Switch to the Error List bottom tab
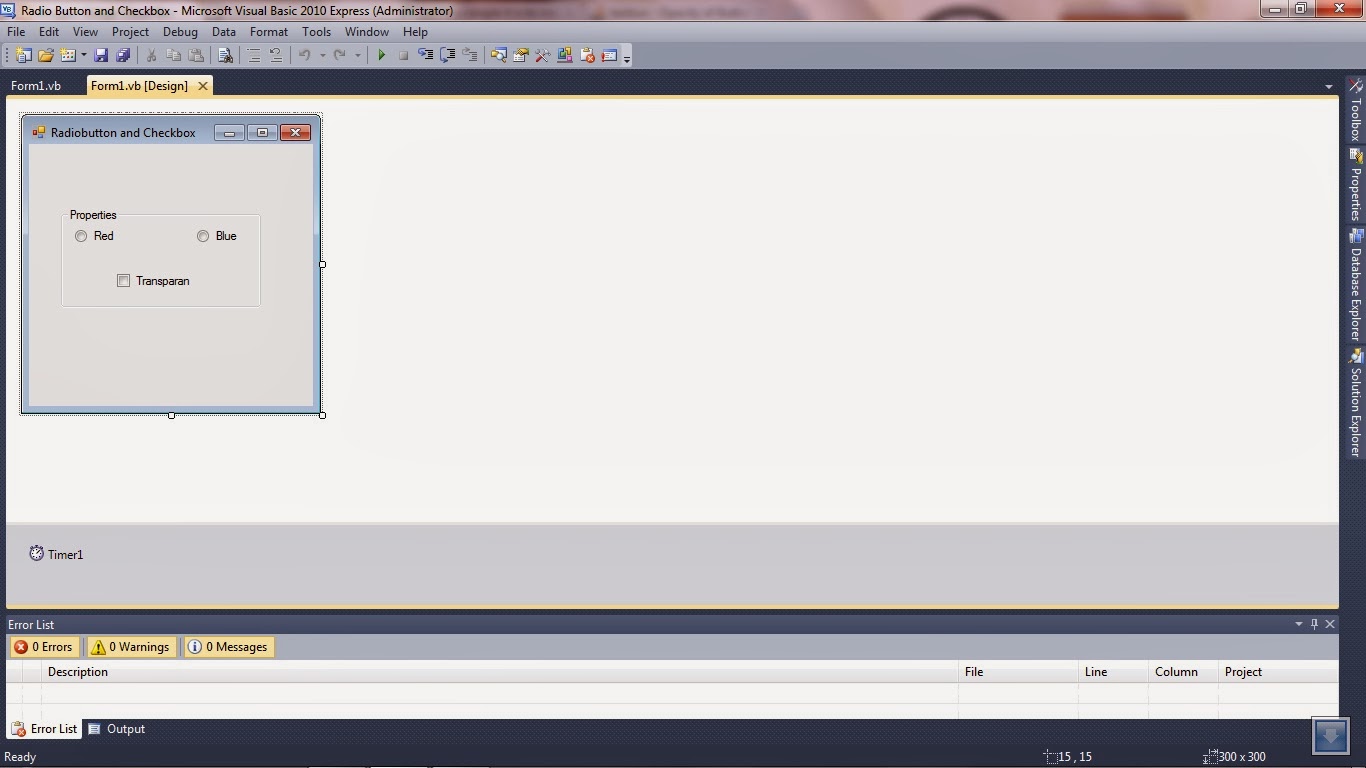The width and height of the screenshot is (1366, 768). [x=44, y=729]
